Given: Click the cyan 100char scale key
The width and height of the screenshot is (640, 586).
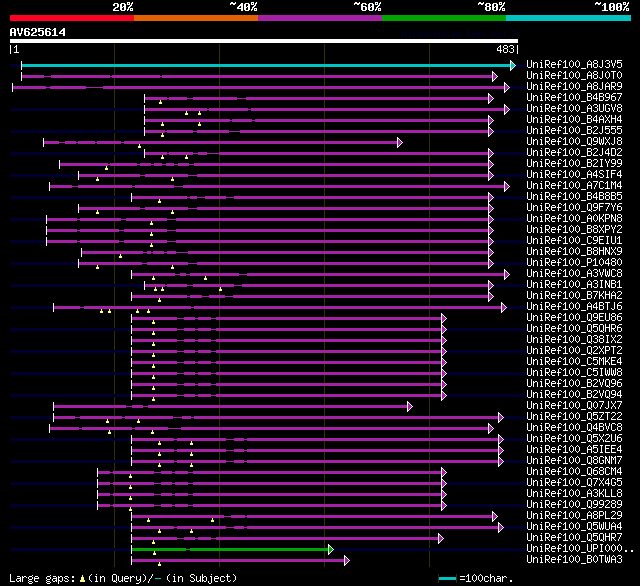Looking at the screenshot, I should (x=447, y=578).
